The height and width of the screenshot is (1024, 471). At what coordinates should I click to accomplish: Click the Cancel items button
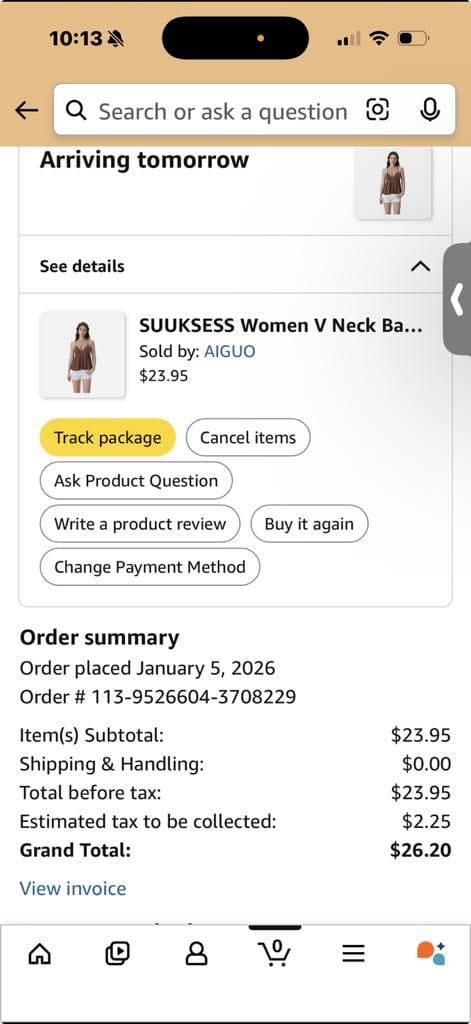coord(248,438)
